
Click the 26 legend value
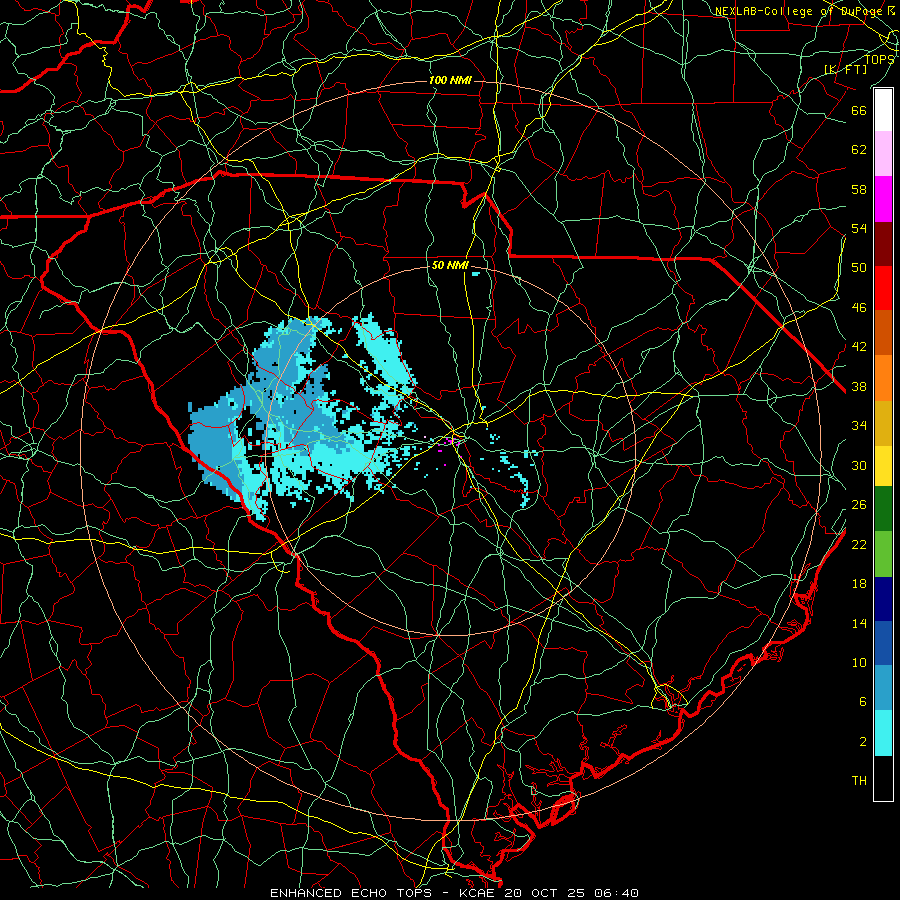859,505
